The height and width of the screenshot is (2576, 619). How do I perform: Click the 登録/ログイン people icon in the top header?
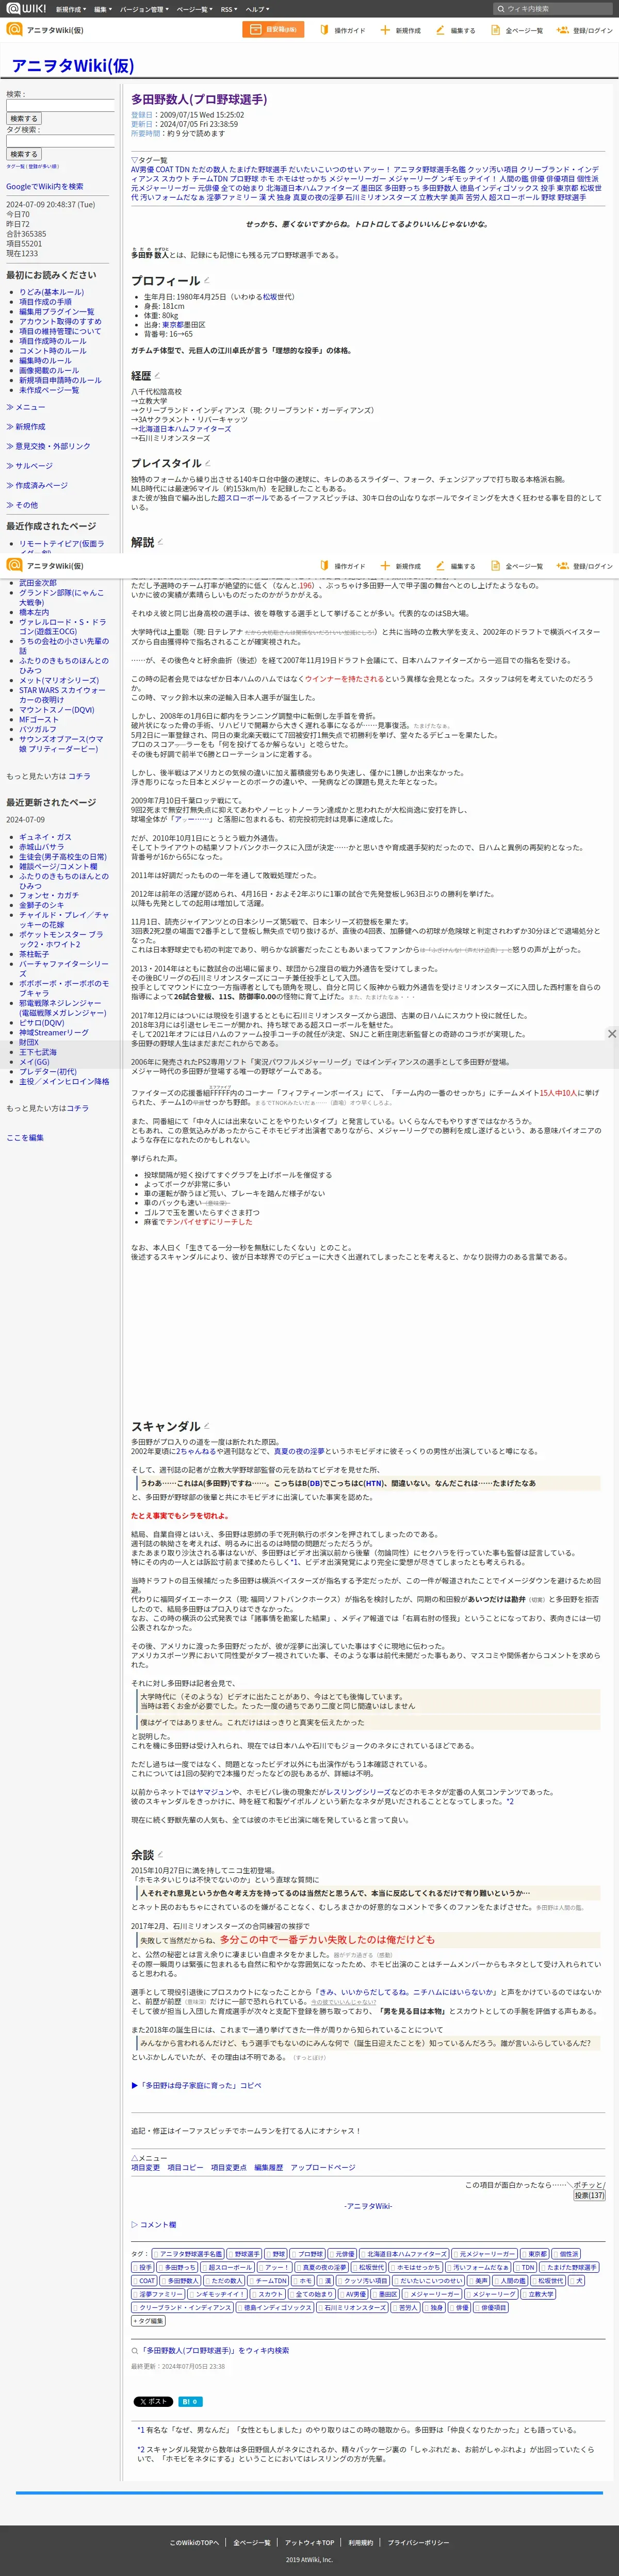click(562, 30)
